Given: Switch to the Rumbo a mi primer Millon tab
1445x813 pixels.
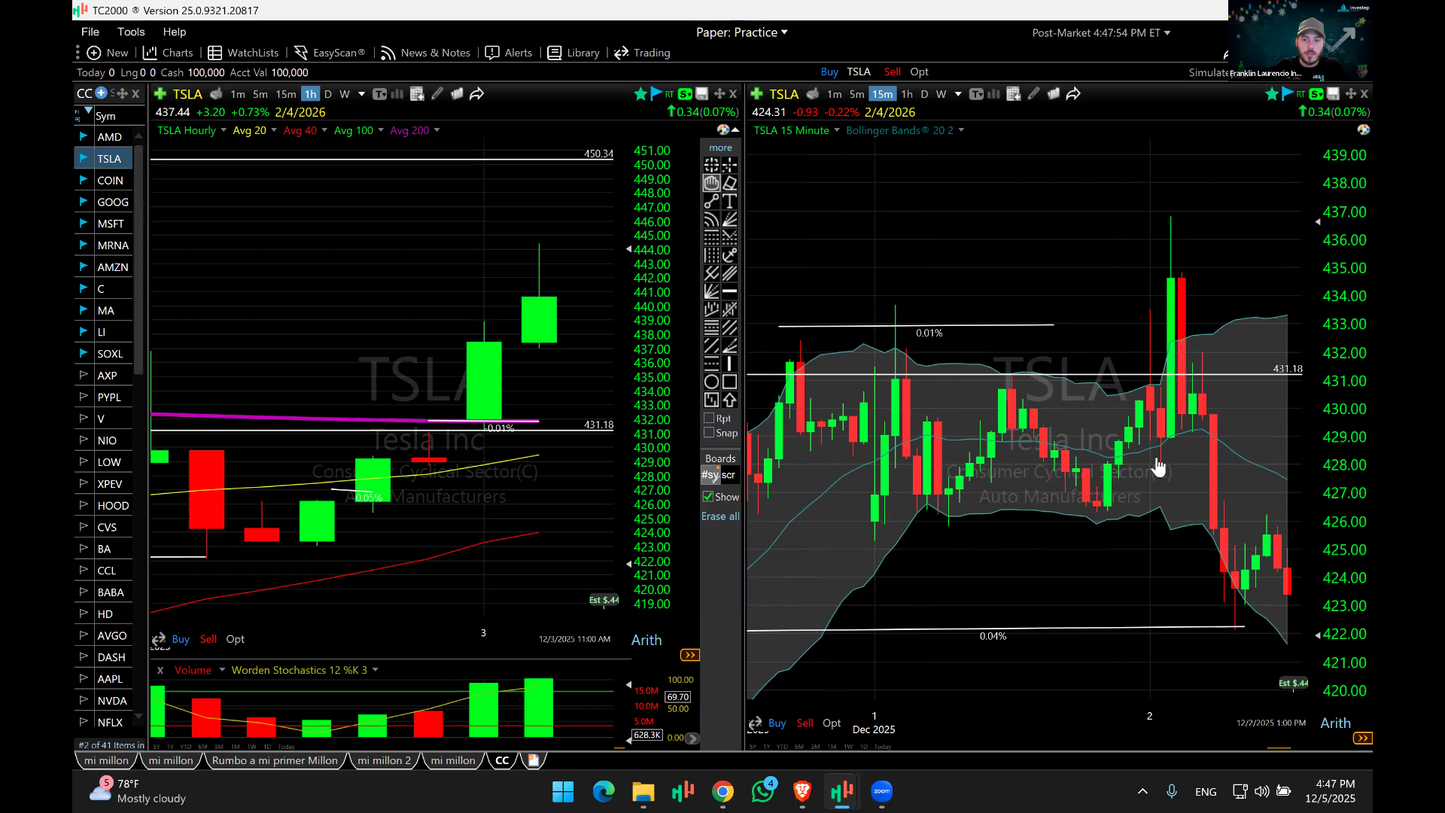Looking at the screenshot, I should click(x=275, y=760).
